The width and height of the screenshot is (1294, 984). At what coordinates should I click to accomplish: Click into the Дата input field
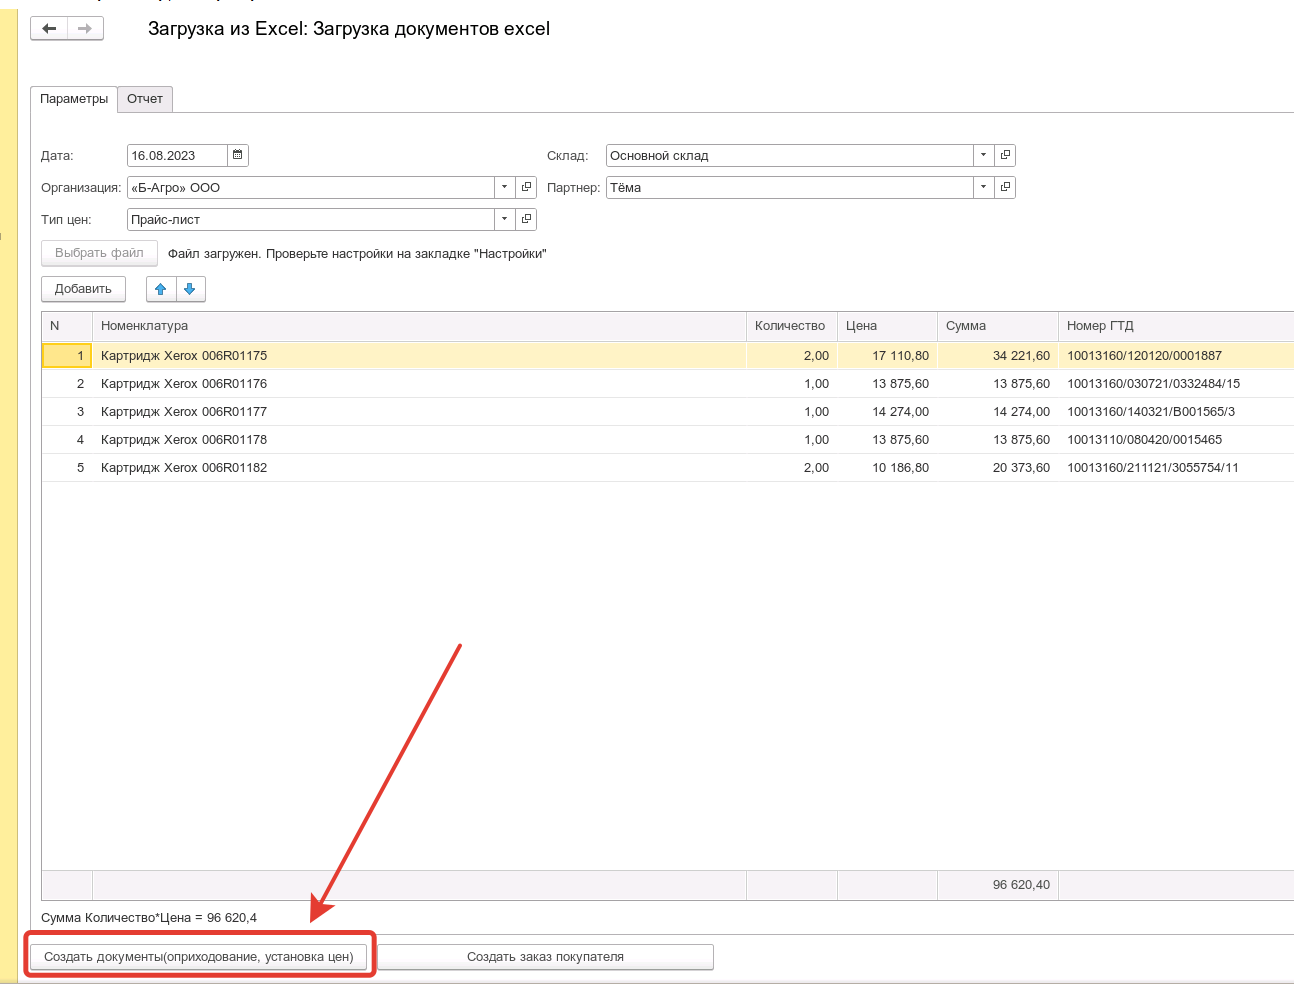(176, 155)
